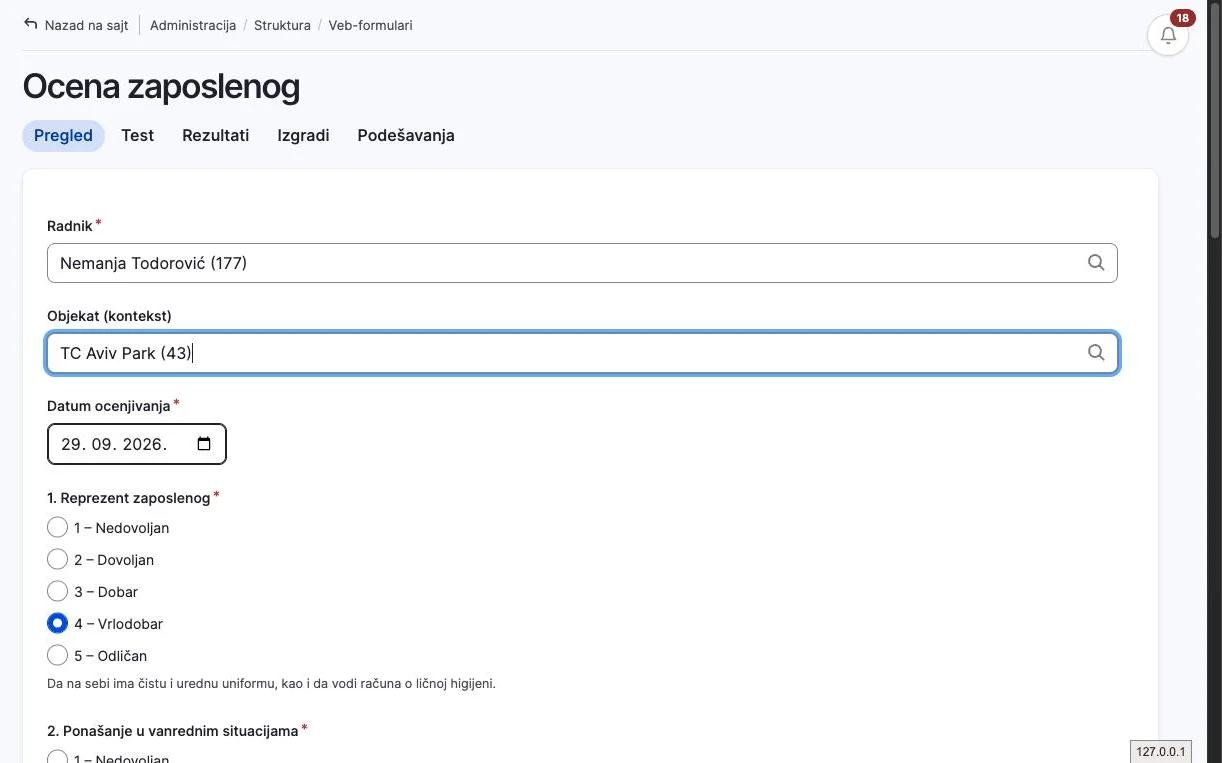Open the Veb-formulari breadcrumb link
Image resolution: width=1222 pixels, height=763 pixels.
[x=370, y=25]
